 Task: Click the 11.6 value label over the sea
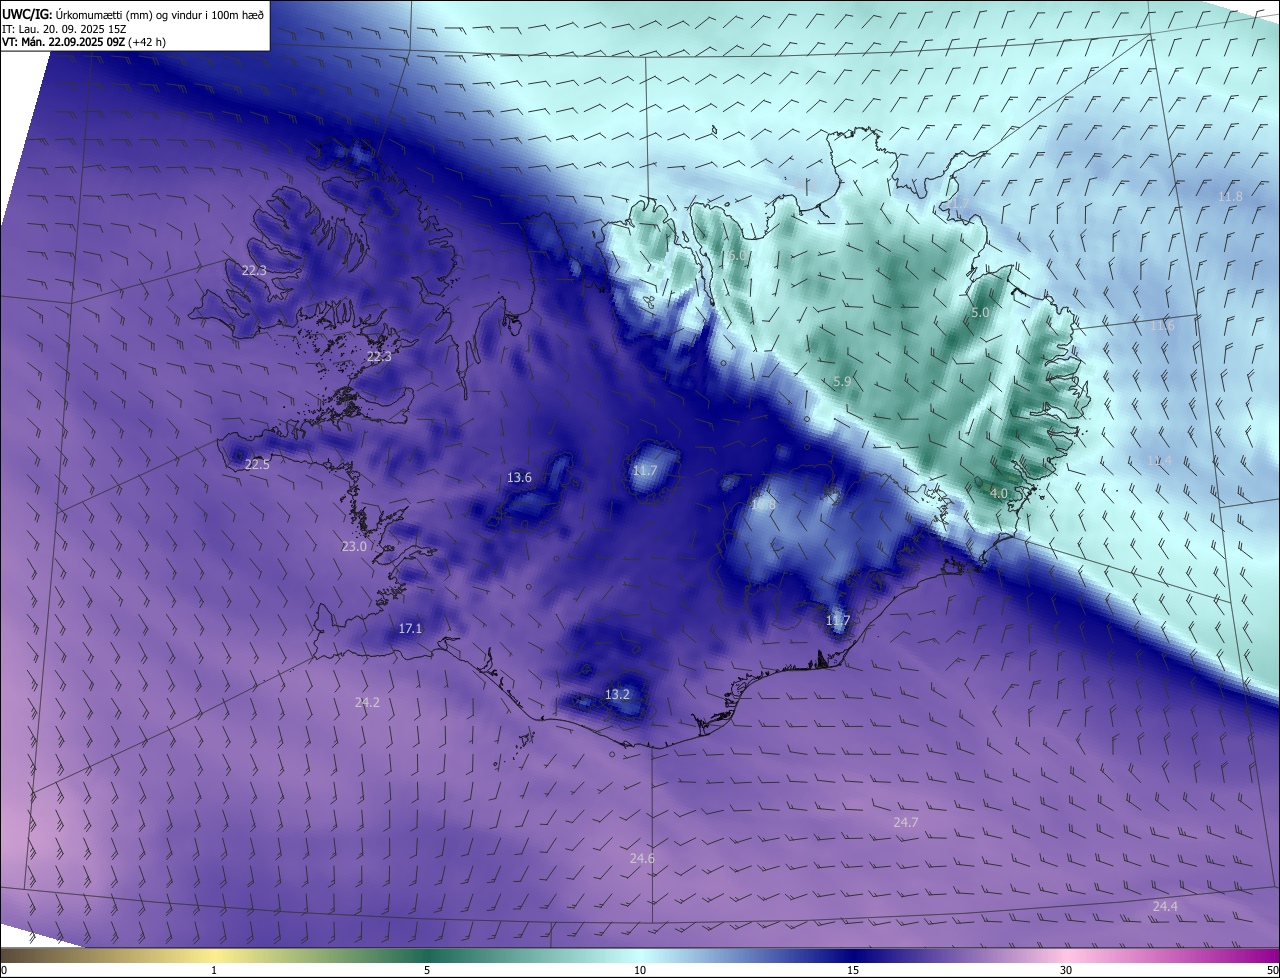coord(1162,326)
